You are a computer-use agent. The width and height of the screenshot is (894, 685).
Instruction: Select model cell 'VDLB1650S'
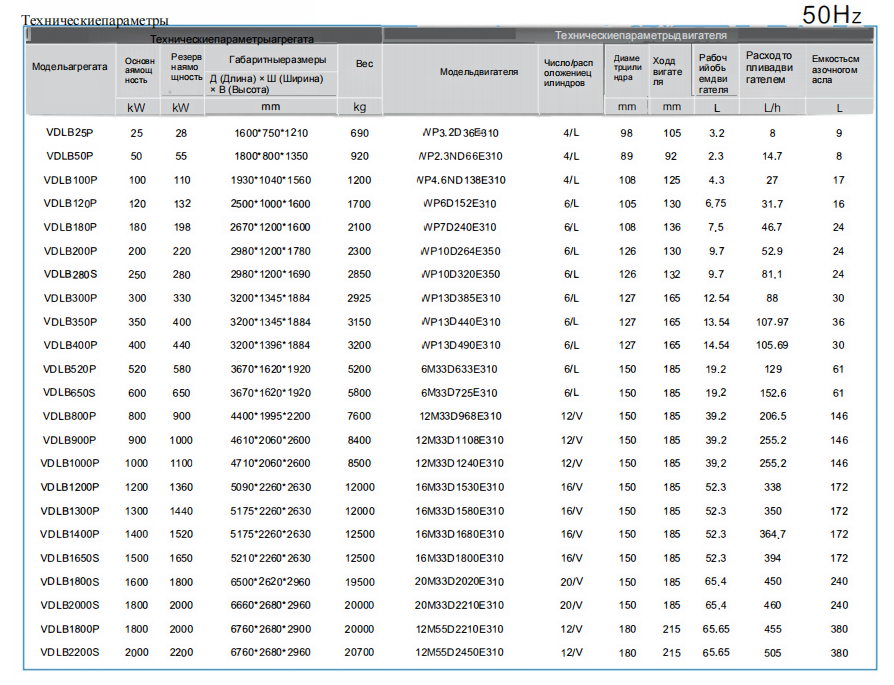point(70,558)
